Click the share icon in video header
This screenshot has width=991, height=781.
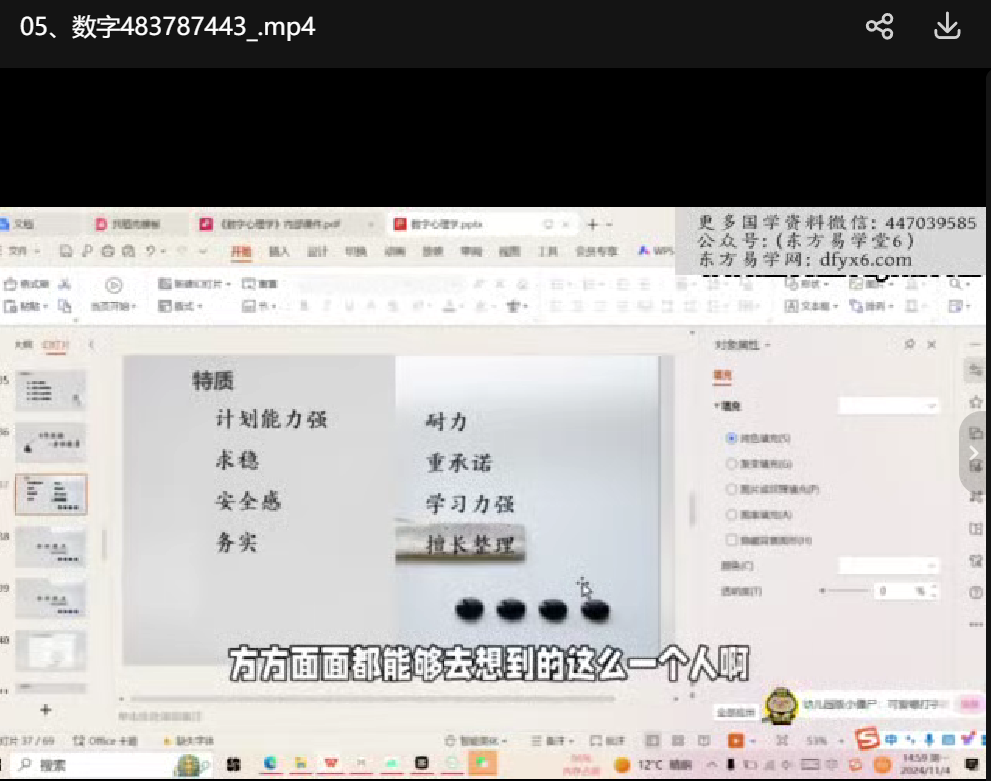[x=879, y=27]
